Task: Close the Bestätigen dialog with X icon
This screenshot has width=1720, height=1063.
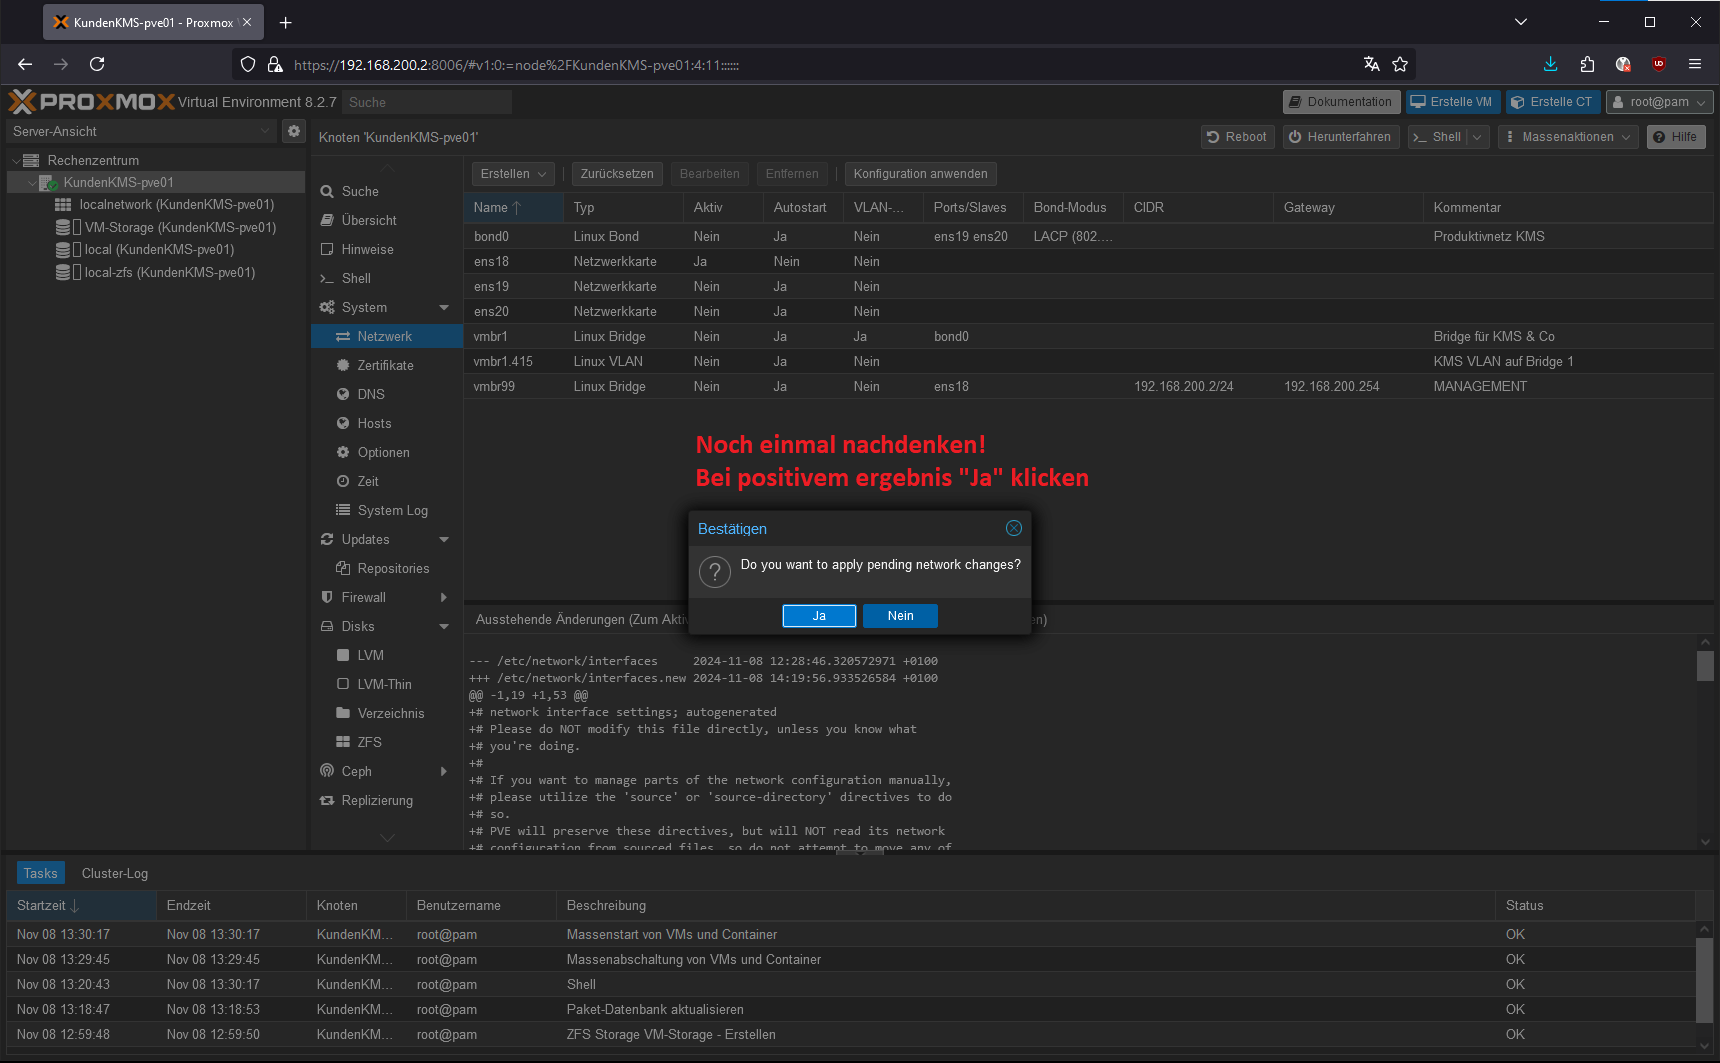Action: [1013, 528]
